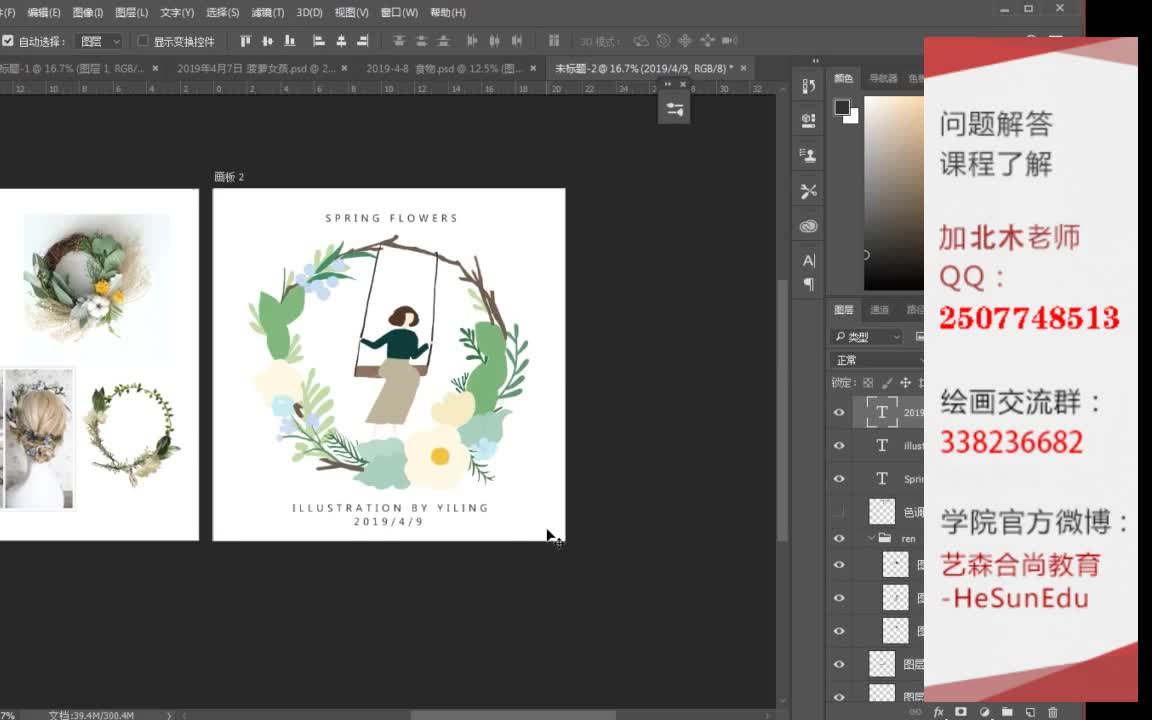Click the lock position button in Layers
Viewport: 1152px width, 720px height.
907,382
